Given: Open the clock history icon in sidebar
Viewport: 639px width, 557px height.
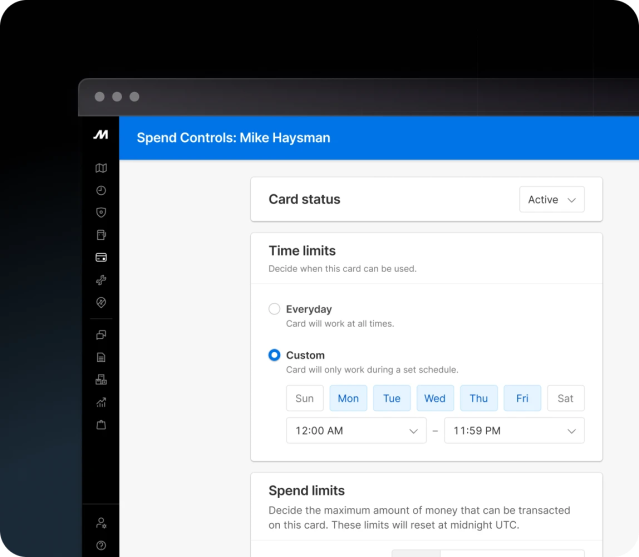Looking at the screenshot, I should [x=101, y=190].
